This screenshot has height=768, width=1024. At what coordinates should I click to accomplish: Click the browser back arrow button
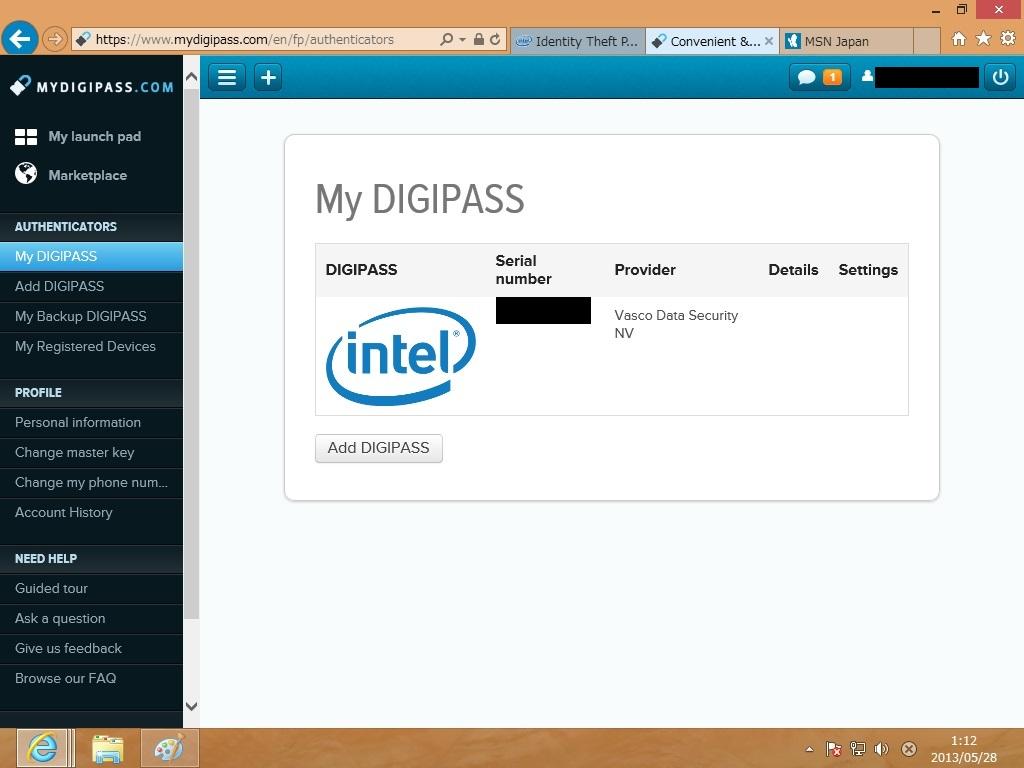click(20, 39)
